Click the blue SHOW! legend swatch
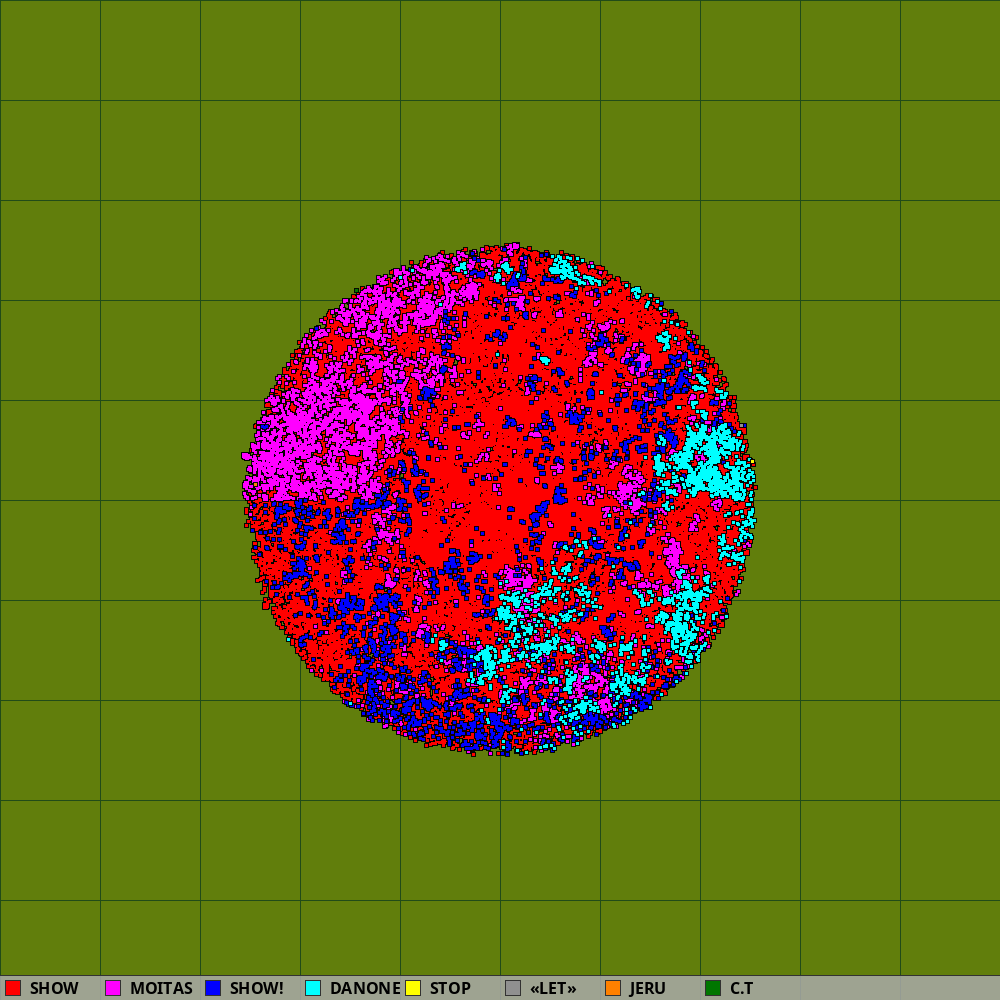The height and width of the screenshot is (1000, 1000). click(x=213, y=988)
